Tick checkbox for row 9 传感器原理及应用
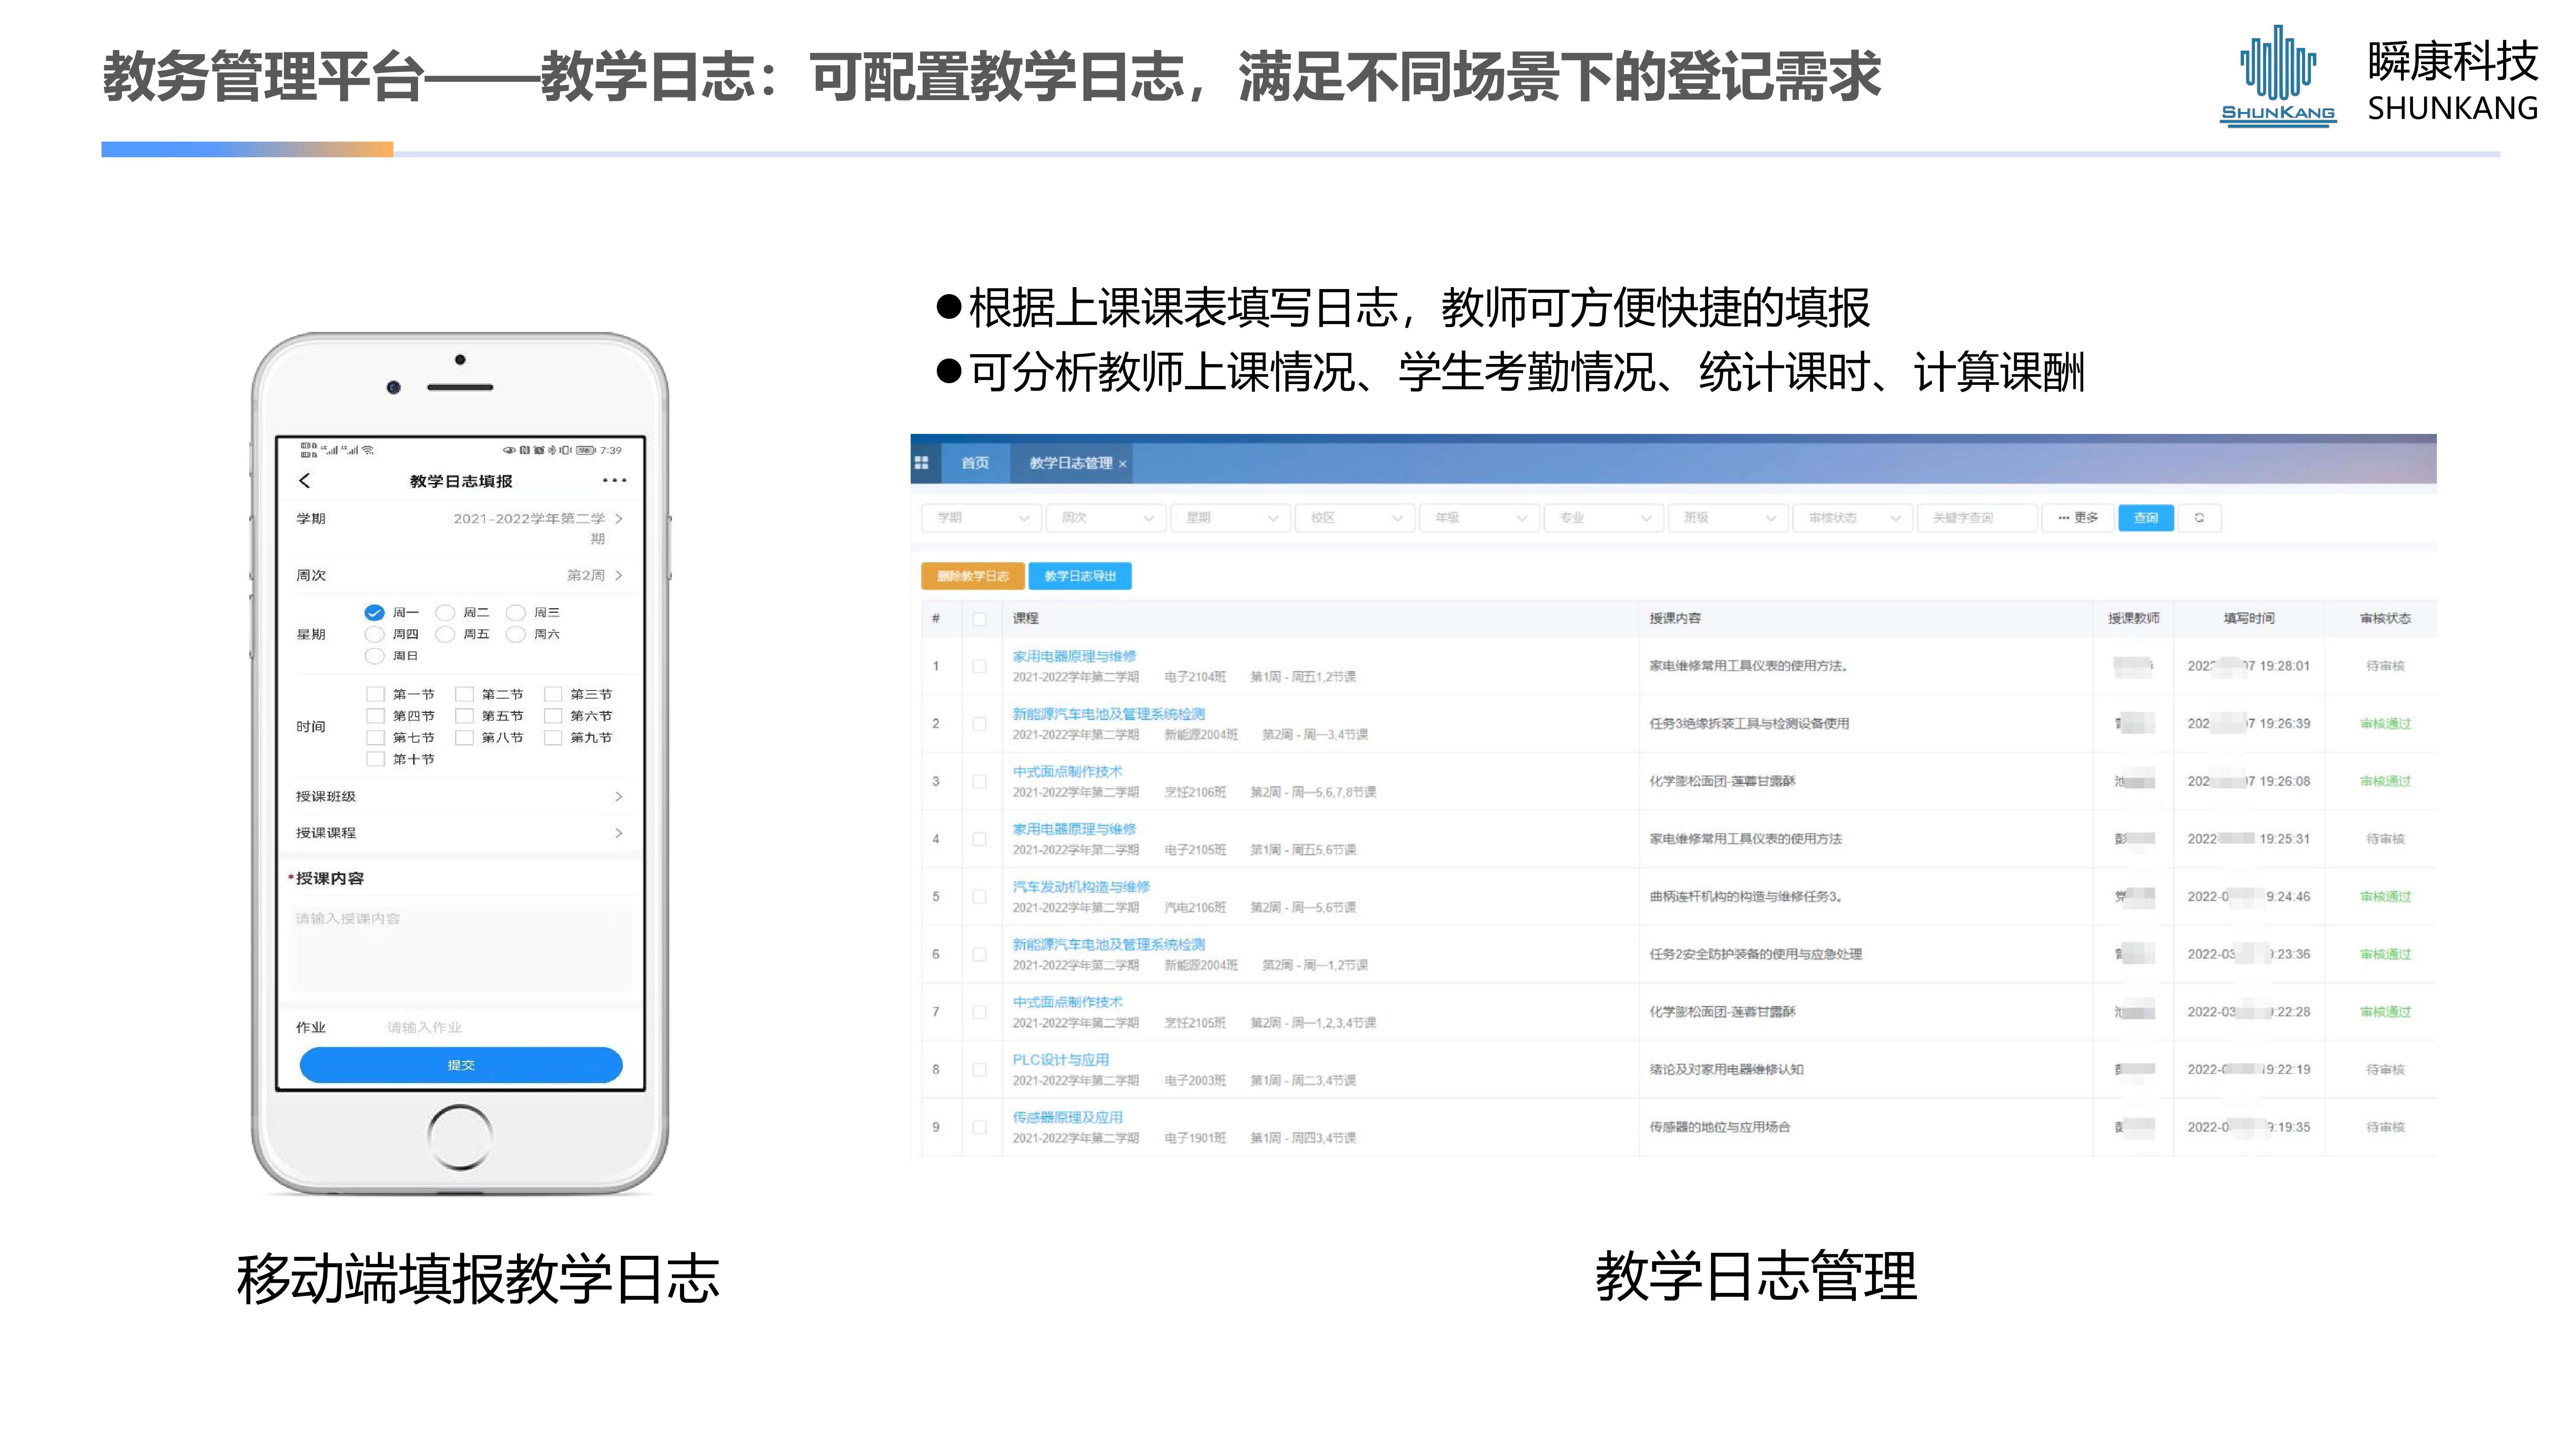The height and width of the screenshot is (1449, 2576). (x=980, y=1127)
